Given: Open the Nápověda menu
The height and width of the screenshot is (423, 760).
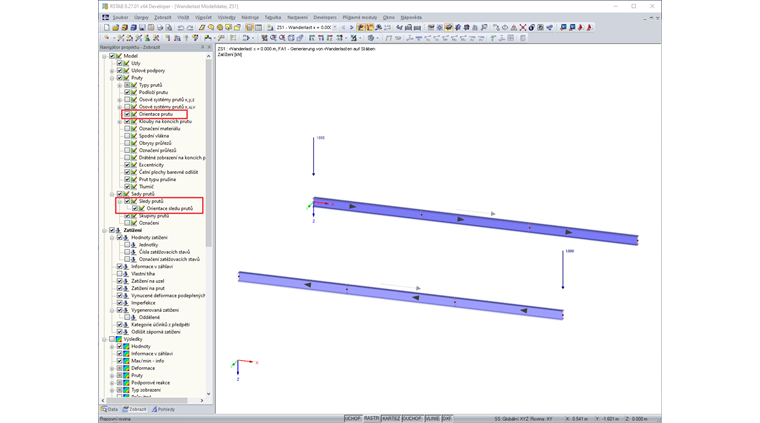Looking at the screenshot, I should tap(411, 17).
